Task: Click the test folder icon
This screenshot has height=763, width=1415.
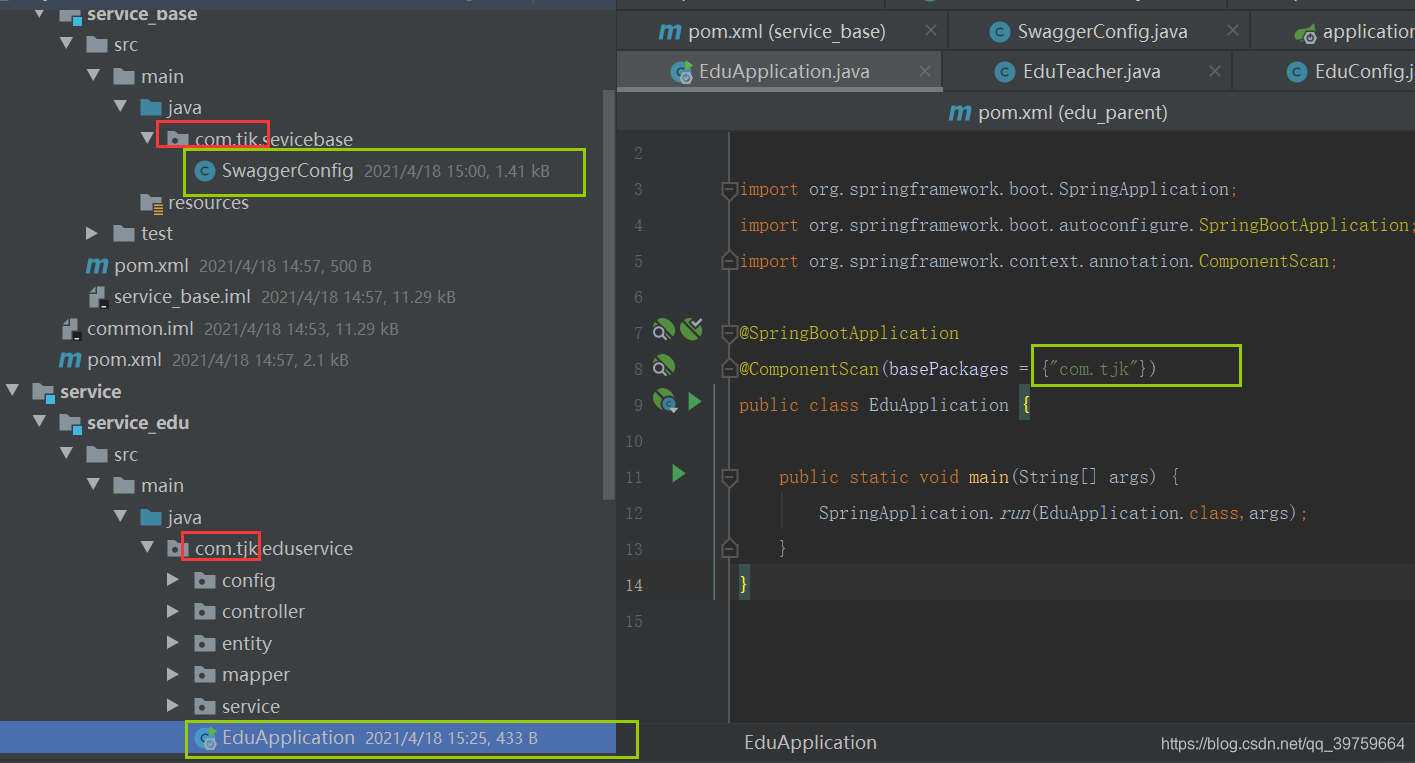Action: pyautogui.click(x=125, y=233)
